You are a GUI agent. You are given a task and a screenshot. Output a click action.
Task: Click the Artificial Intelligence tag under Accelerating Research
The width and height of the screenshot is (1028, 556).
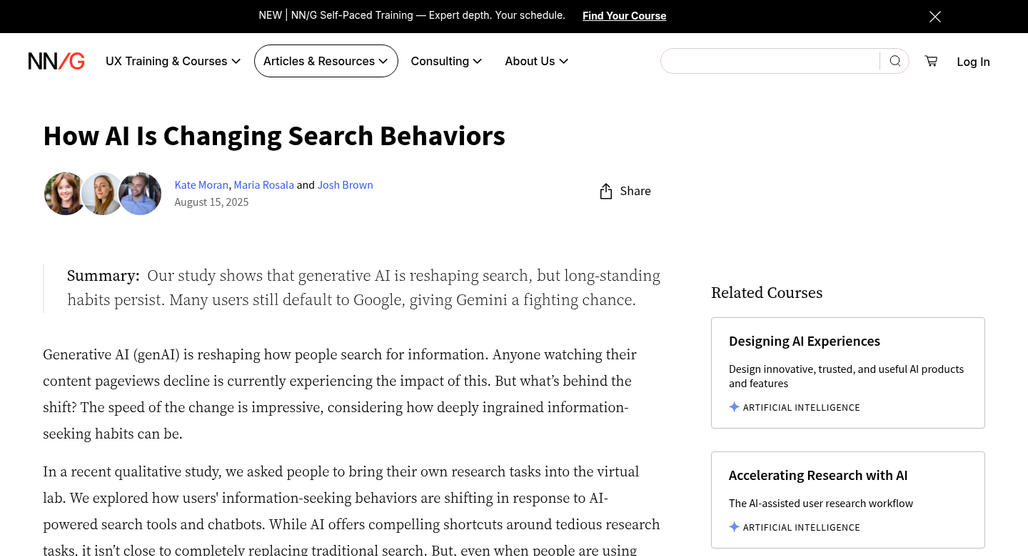pyautogui.click(x=795, y=527)
